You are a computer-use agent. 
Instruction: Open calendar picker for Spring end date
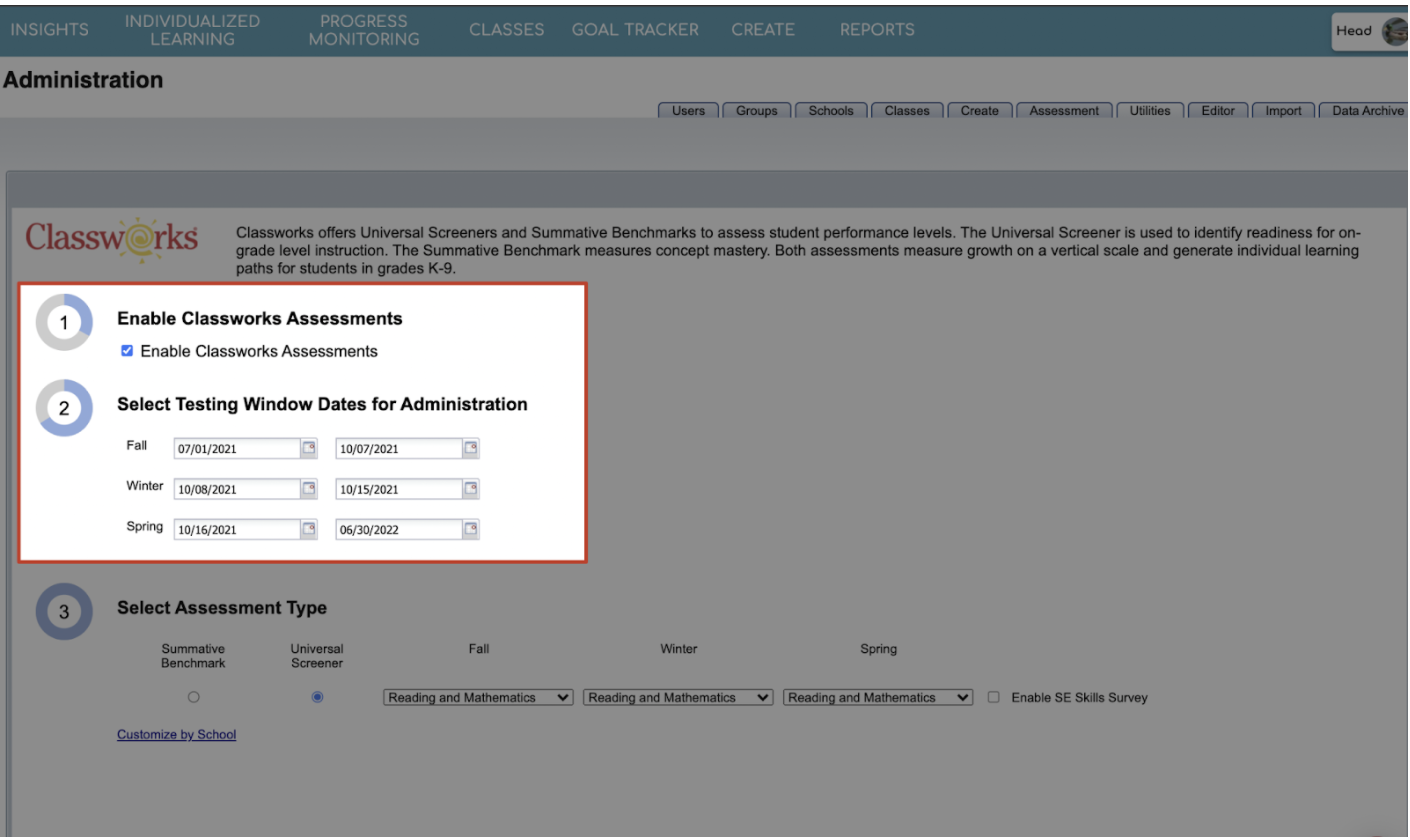click(471, 529)
